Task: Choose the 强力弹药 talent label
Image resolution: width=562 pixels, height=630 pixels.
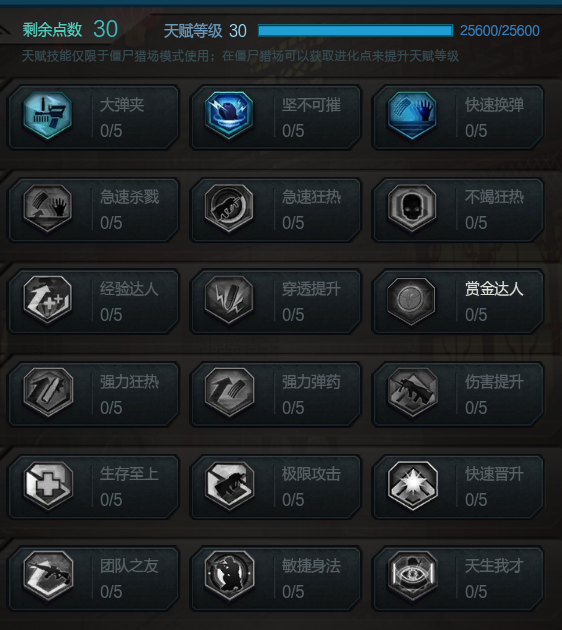Action: pos(311,382)
